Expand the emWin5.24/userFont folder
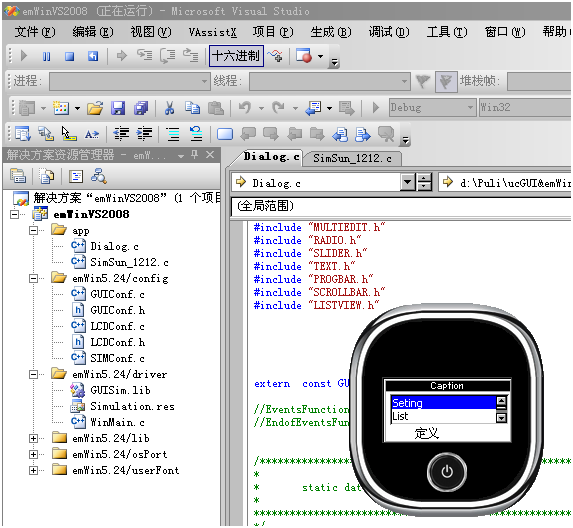The width and height of the screenshot is (573, 528). click(x=33, y=470)
